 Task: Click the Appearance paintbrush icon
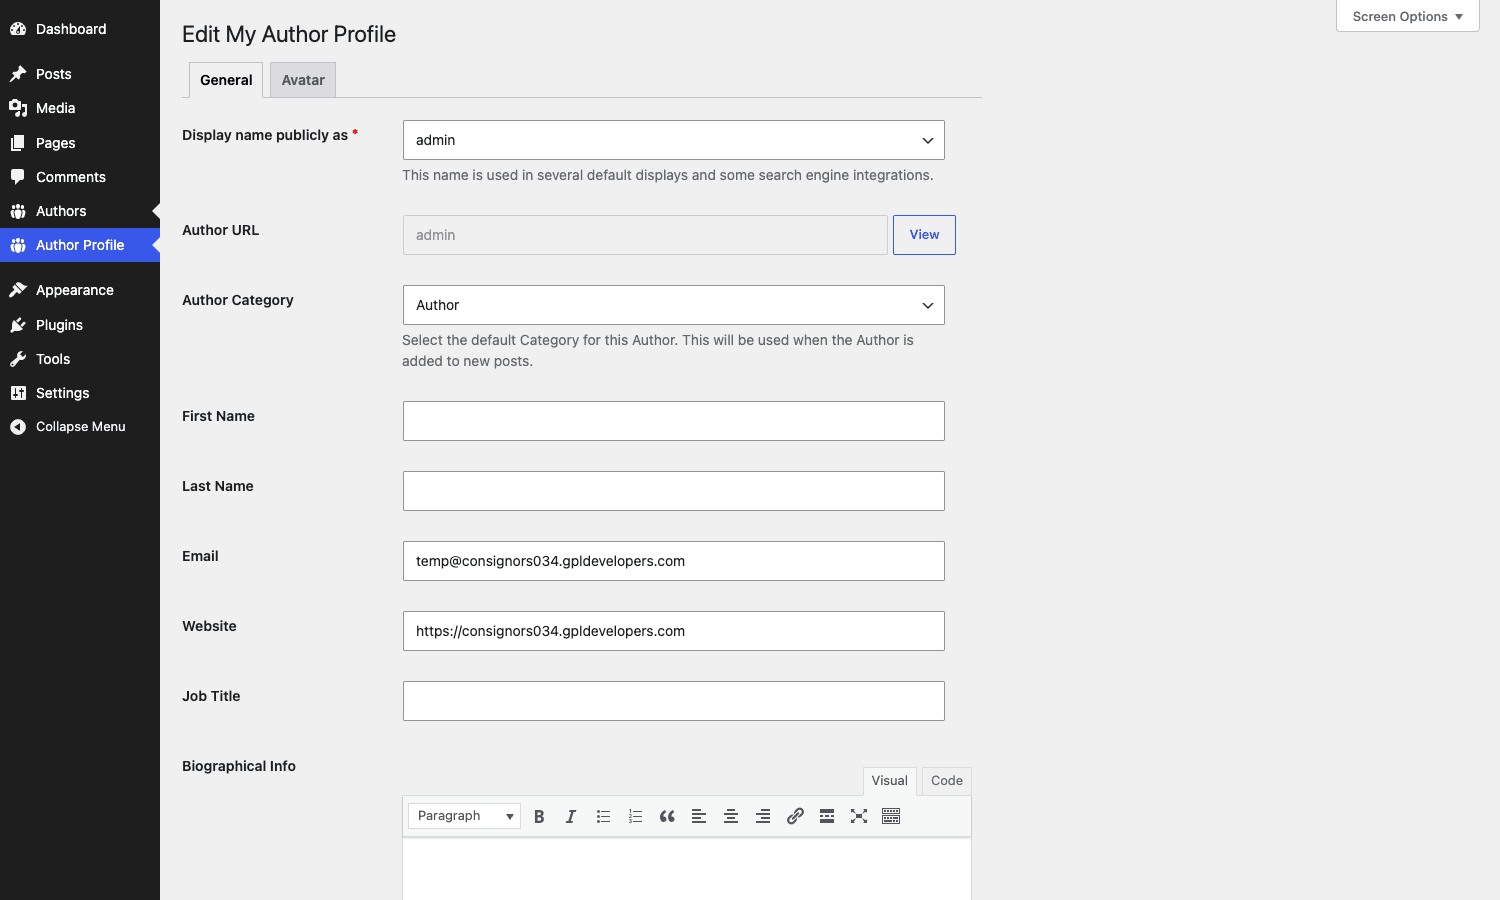(x=18, y=290)
